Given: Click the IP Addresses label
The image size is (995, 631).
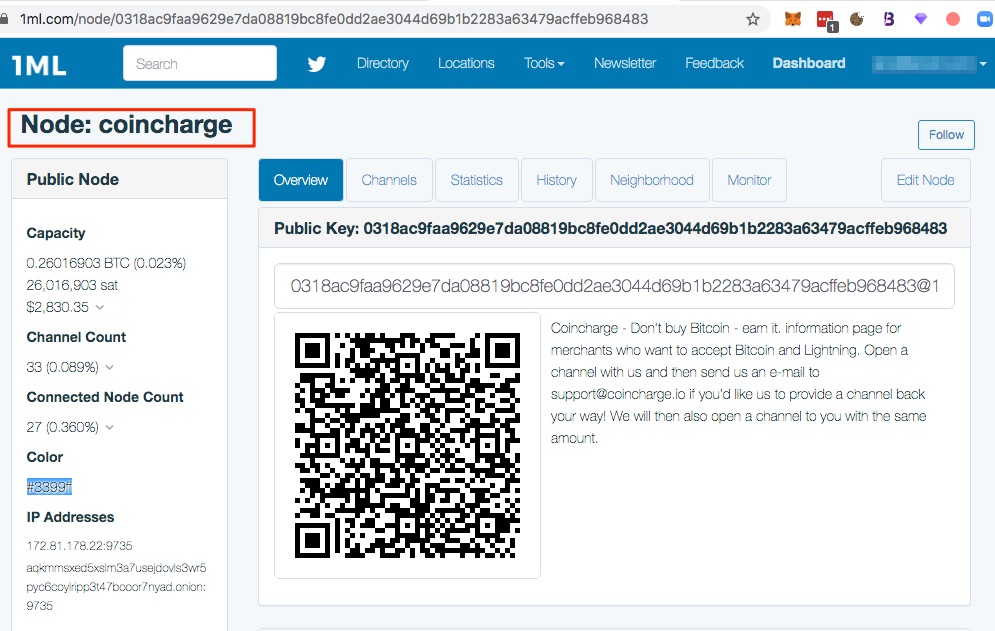Looking at the screenshot, I should 70,517.
